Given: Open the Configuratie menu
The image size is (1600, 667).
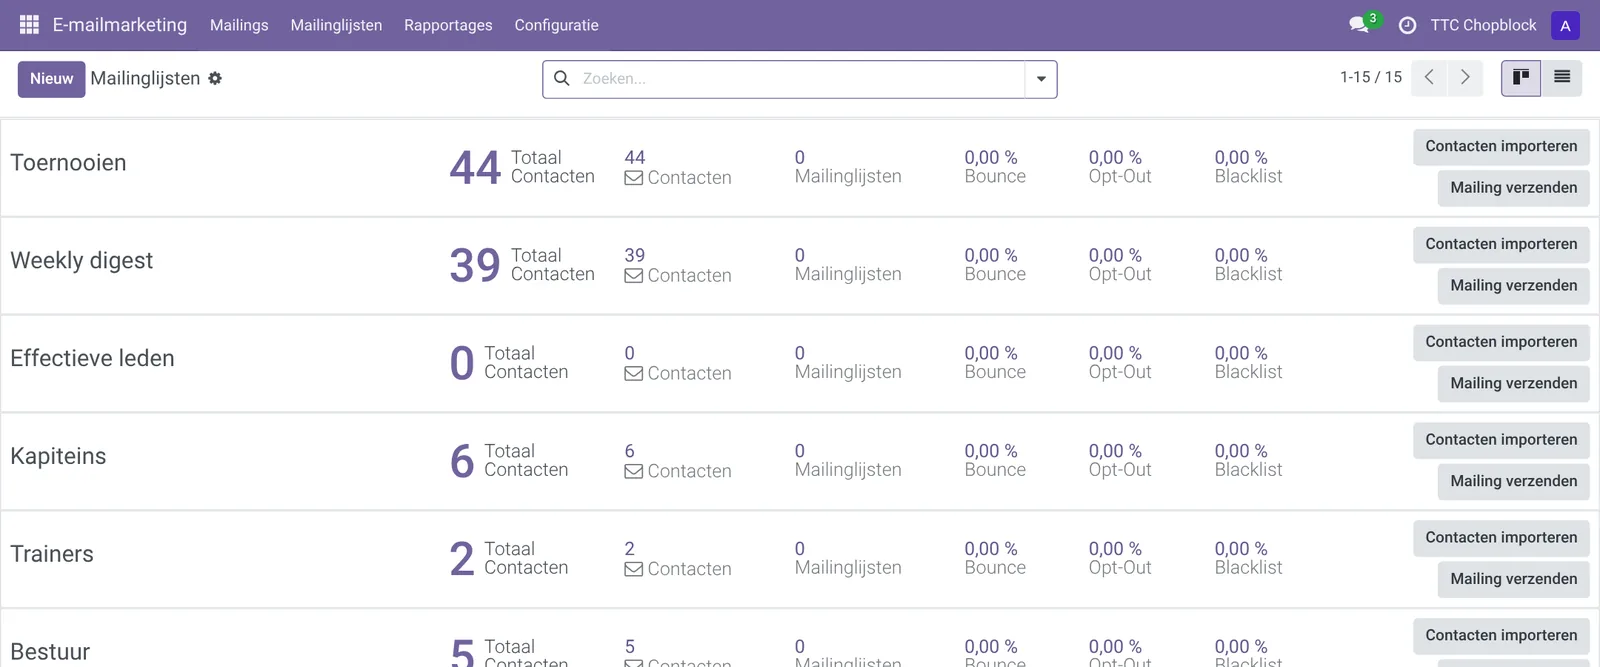Looking at the screenshot, I should pyautogui.click(x=556, y=25).
